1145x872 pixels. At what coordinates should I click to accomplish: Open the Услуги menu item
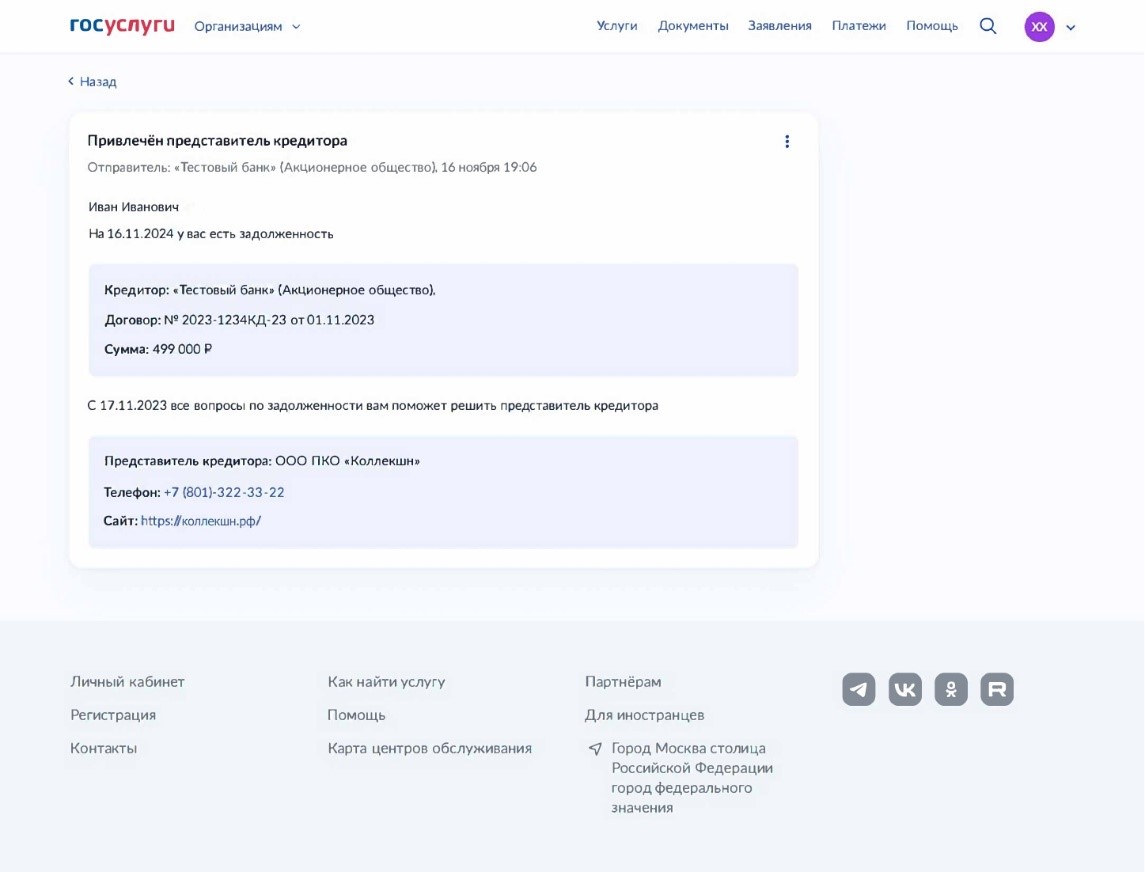click(617, 26)
